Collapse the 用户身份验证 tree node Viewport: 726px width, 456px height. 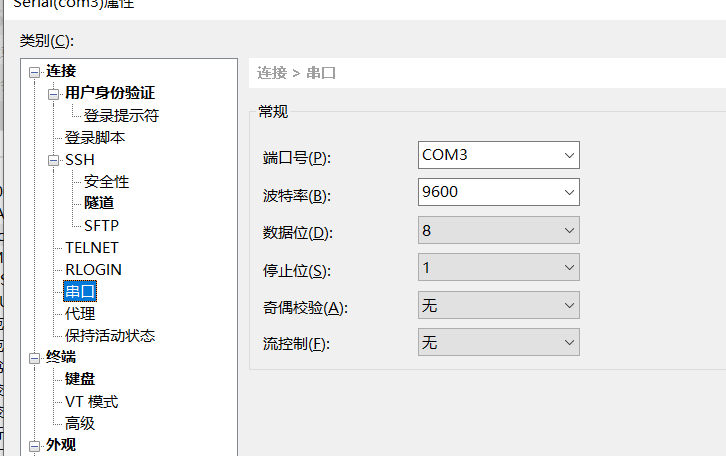tap(54, 93)
